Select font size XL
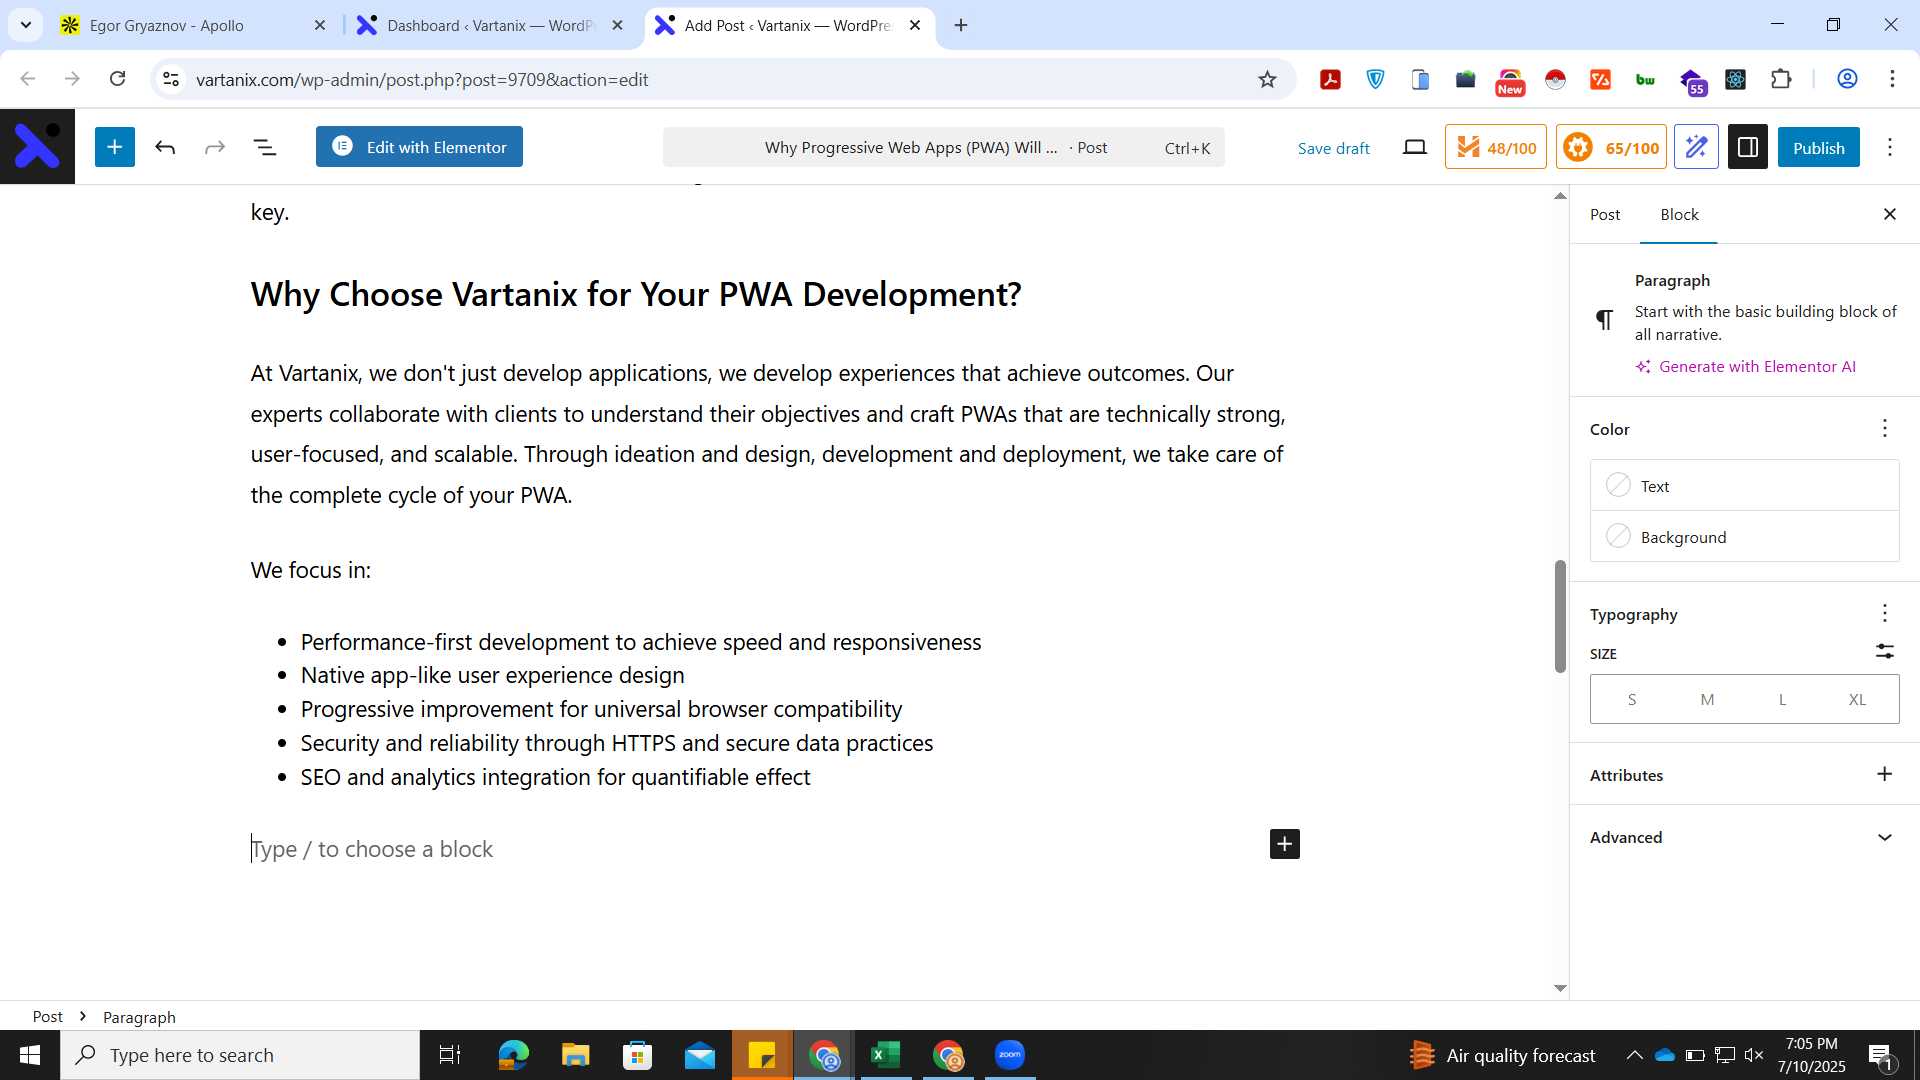Viewport: 1920px width, 1080px height. click(1857, 700)
